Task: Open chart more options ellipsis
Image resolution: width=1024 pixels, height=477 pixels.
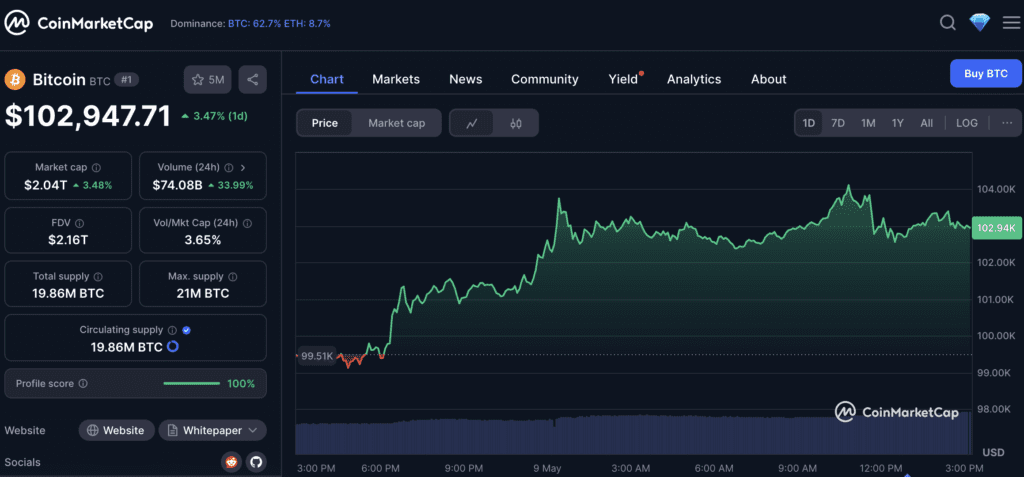Action: click(x=1007, y=123)
